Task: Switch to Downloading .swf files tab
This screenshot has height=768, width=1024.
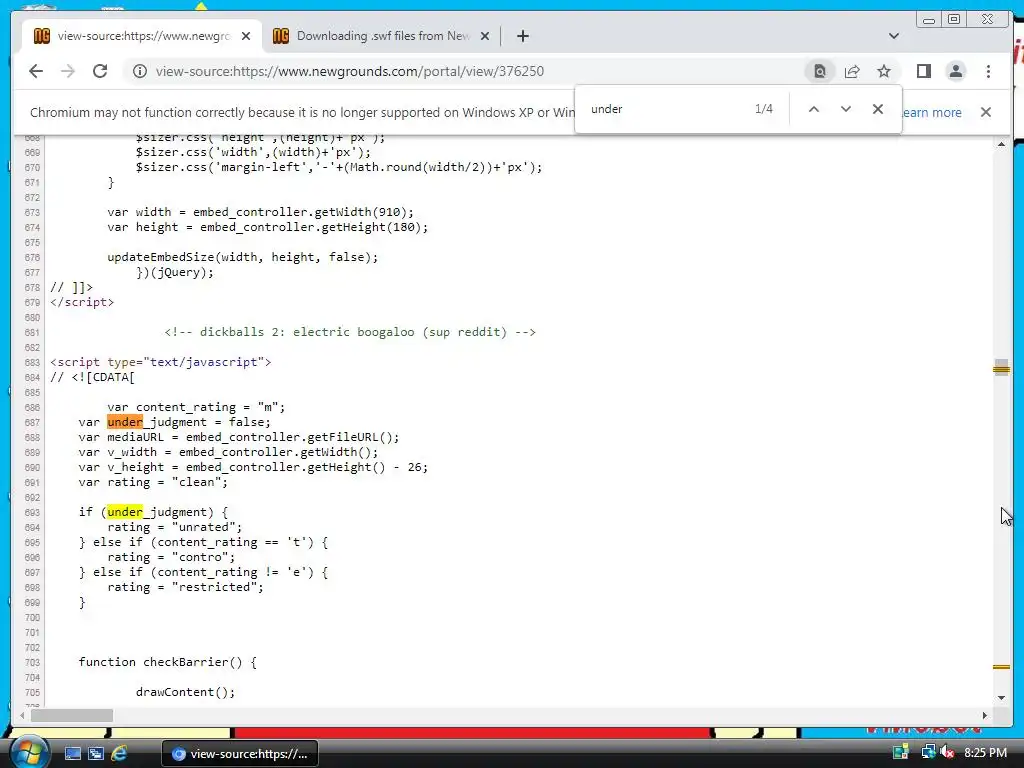Action: pyautogui.click(x=382, y=36)
